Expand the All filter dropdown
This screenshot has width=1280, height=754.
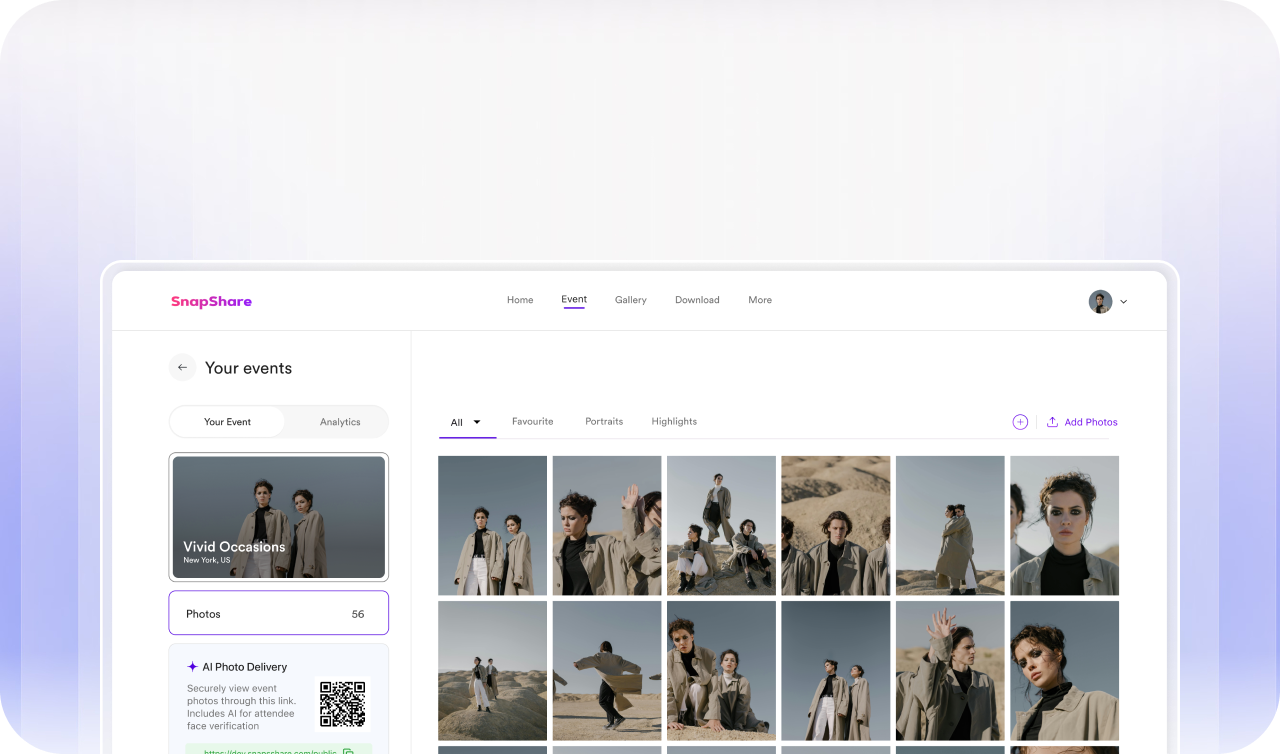pyautogui.click(x=477, y=422)
